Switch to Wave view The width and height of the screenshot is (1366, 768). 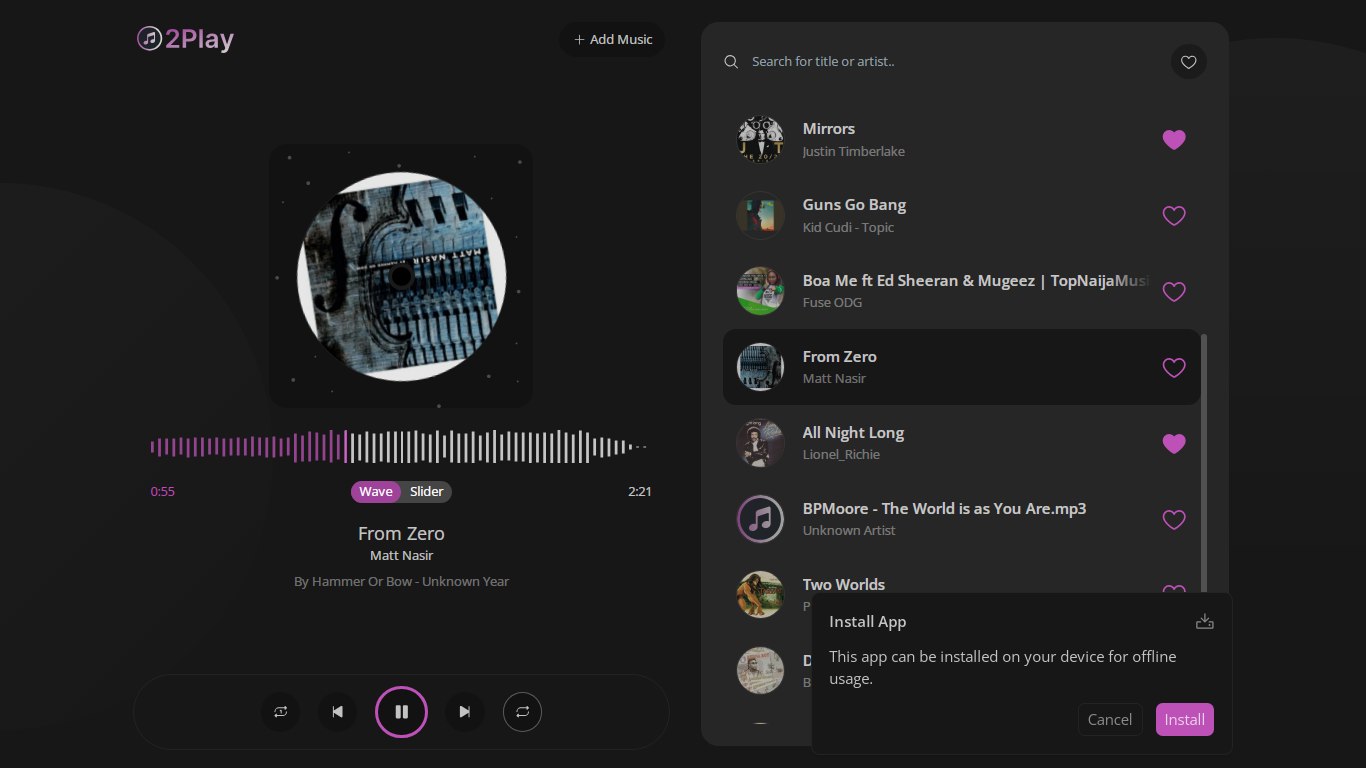tap(376, 492)
